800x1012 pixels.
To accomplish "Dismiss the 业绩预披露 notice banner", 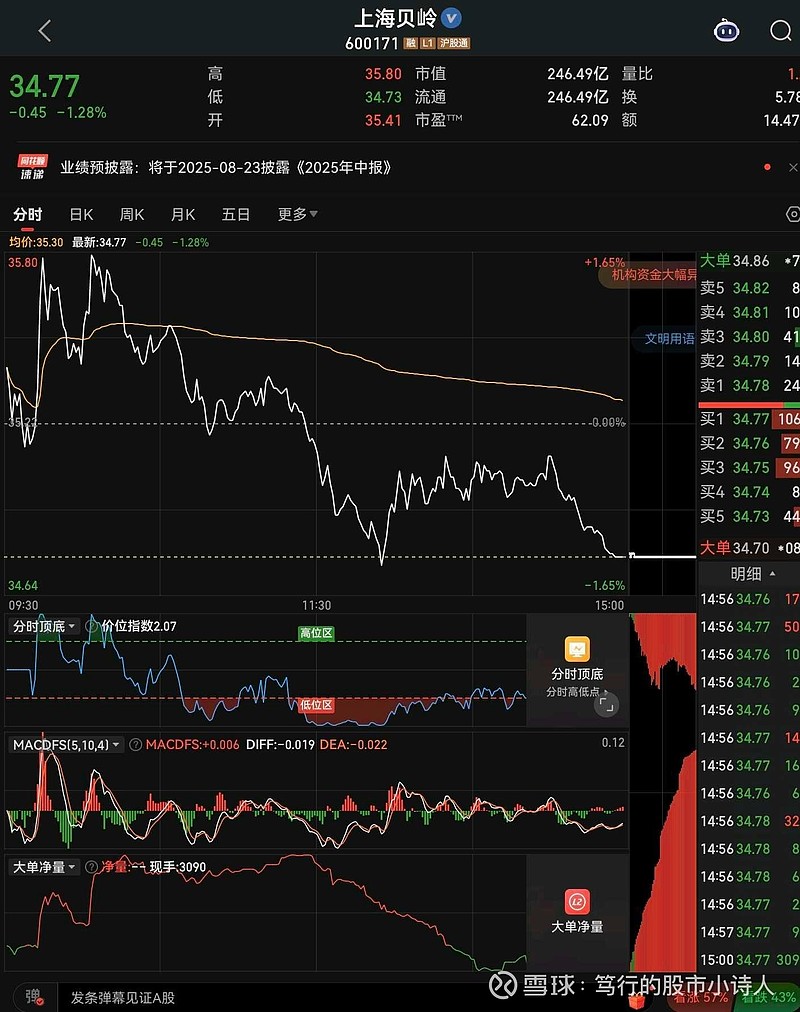I will (x=793, y=167).
